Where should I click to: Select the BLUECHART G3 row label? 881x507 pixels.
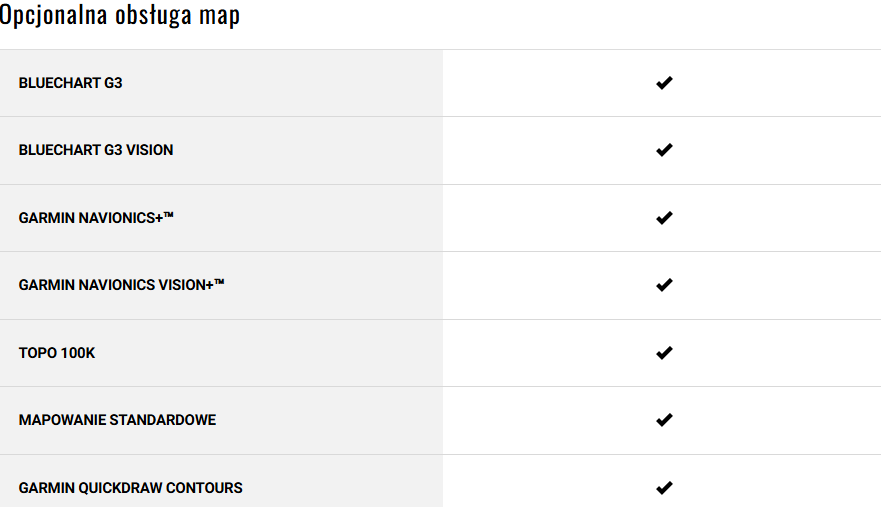pos(70,83)
